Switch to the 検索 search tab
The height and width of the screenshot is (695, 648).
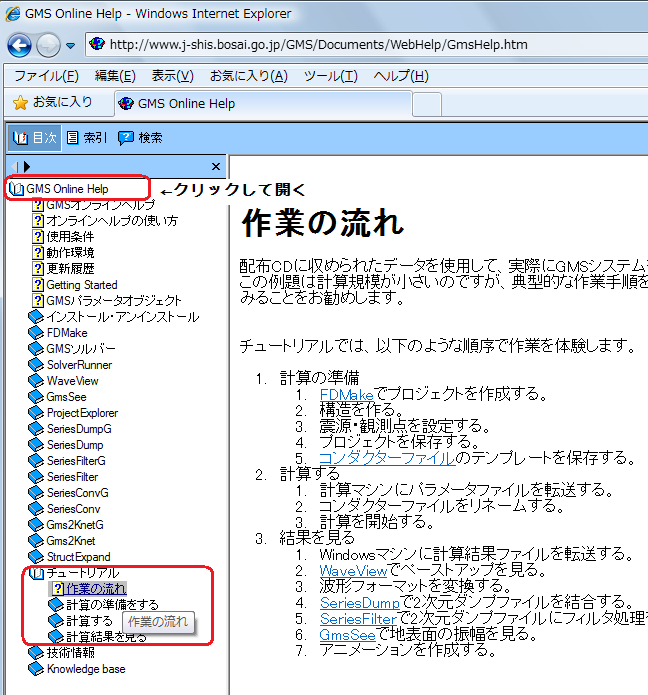140,138
